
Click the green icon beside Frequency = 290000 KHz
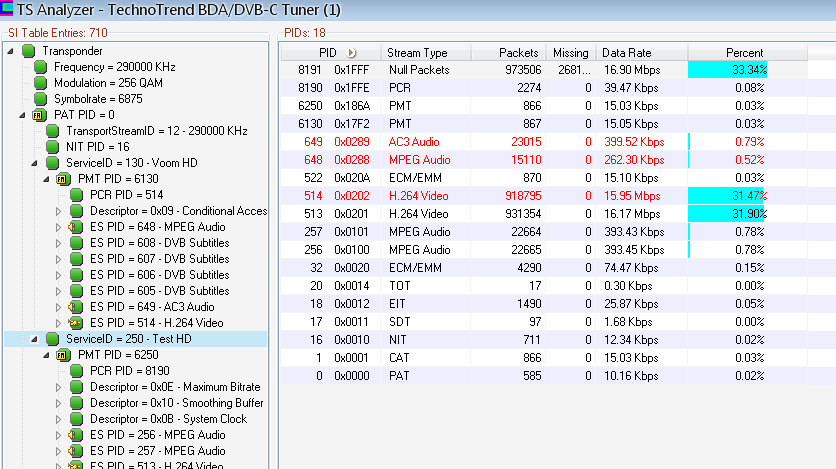[40, 67]
